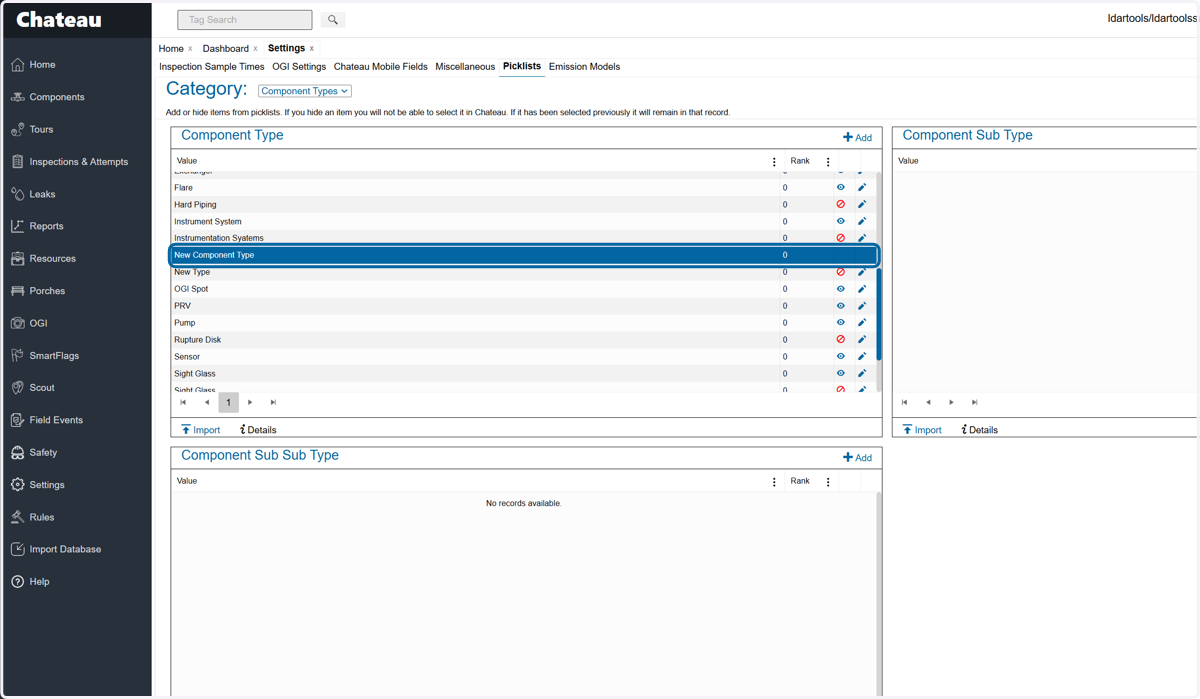Click the tag search magnifier button
Image resolution: width=1200 pixels, height=699 pixels.
pyautogui.click(x=333, y=20)
